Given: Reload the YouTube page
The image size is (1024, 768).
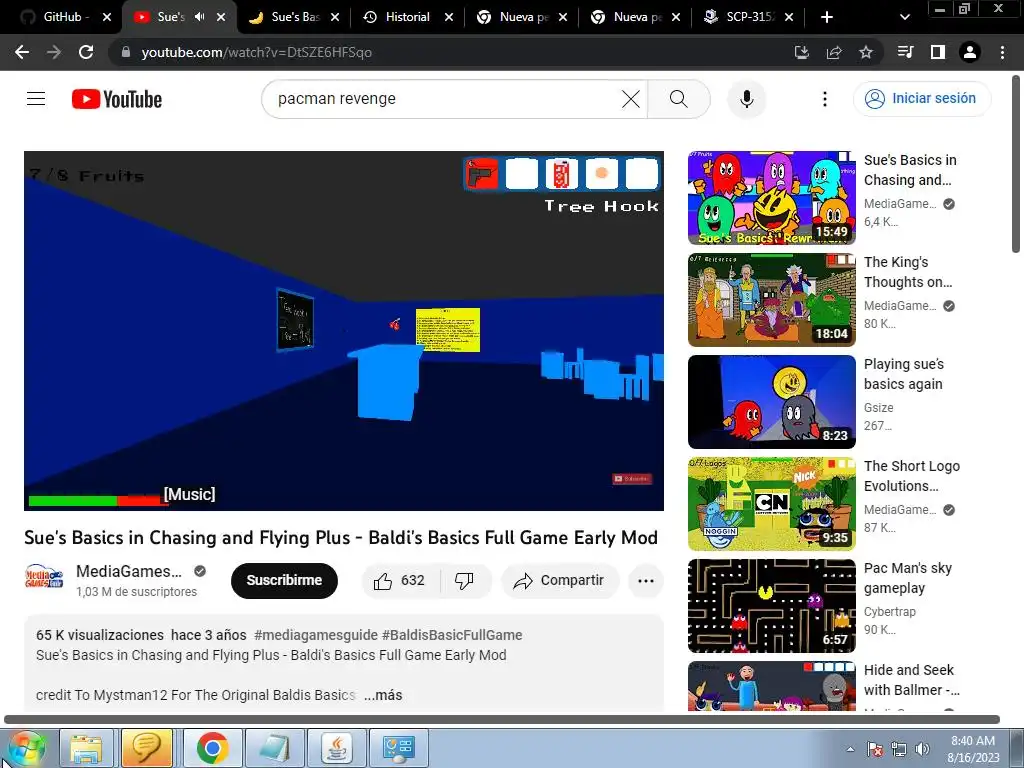Looking at the screenshot, I should pos(86,52).
